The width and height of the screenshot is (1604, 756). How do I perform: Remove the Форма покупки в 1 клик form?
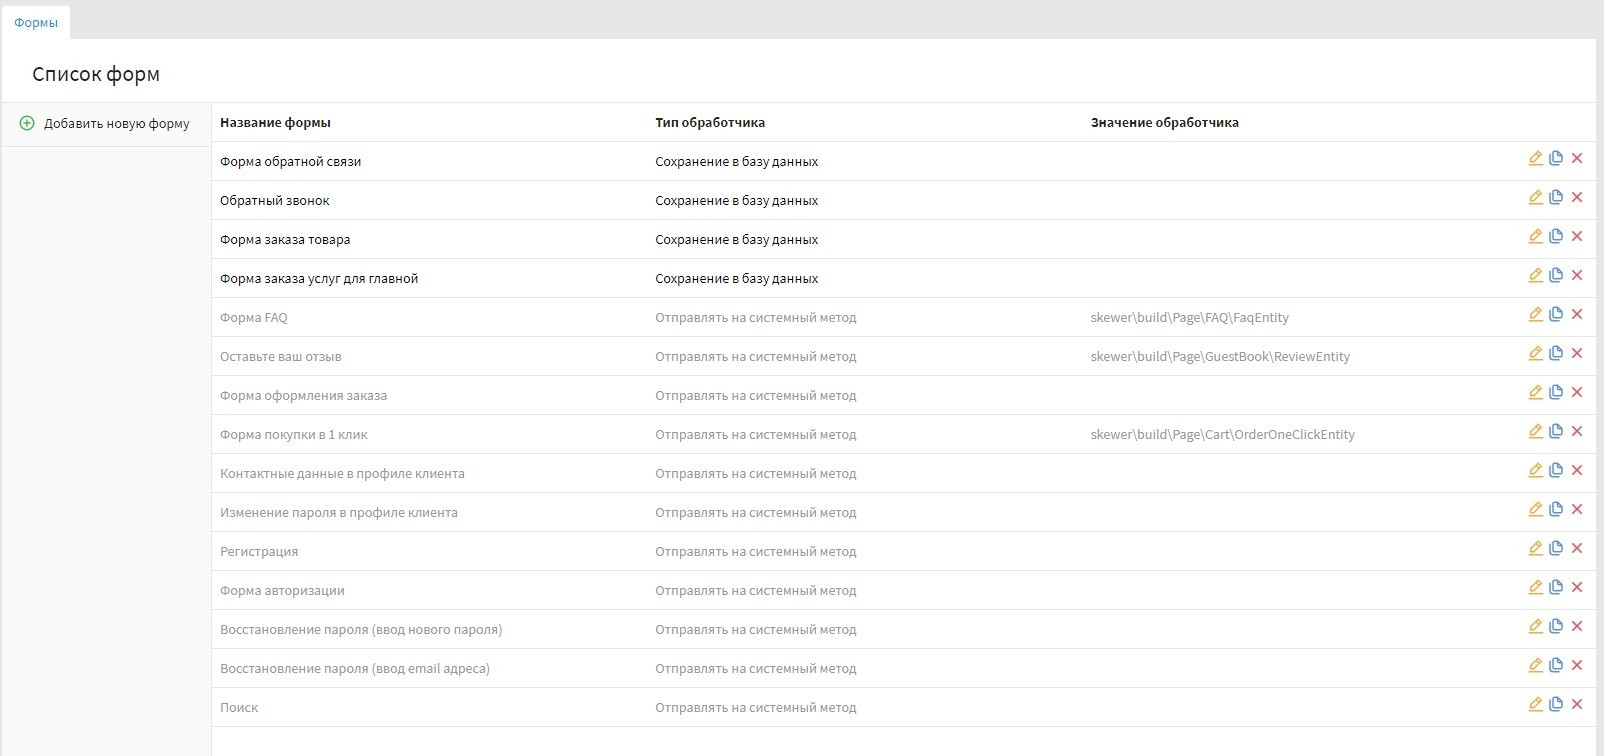(1577, 431)
